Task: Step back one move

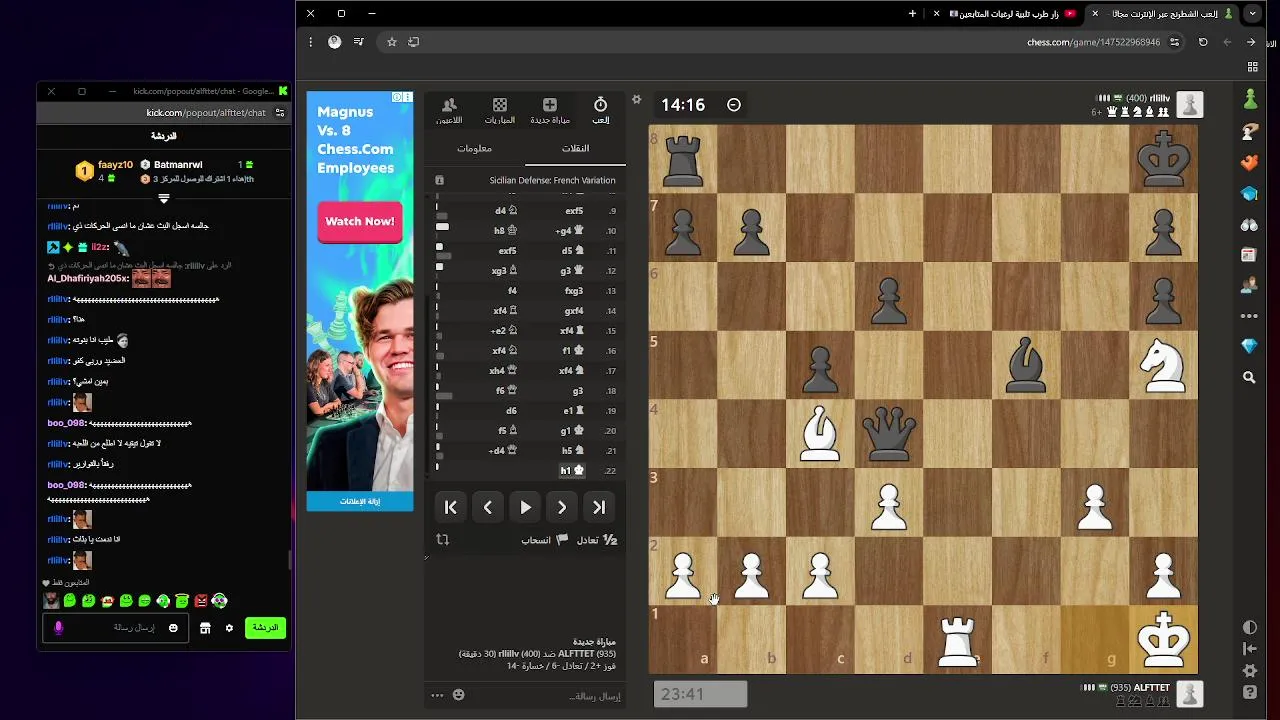Action: [488, 507]
